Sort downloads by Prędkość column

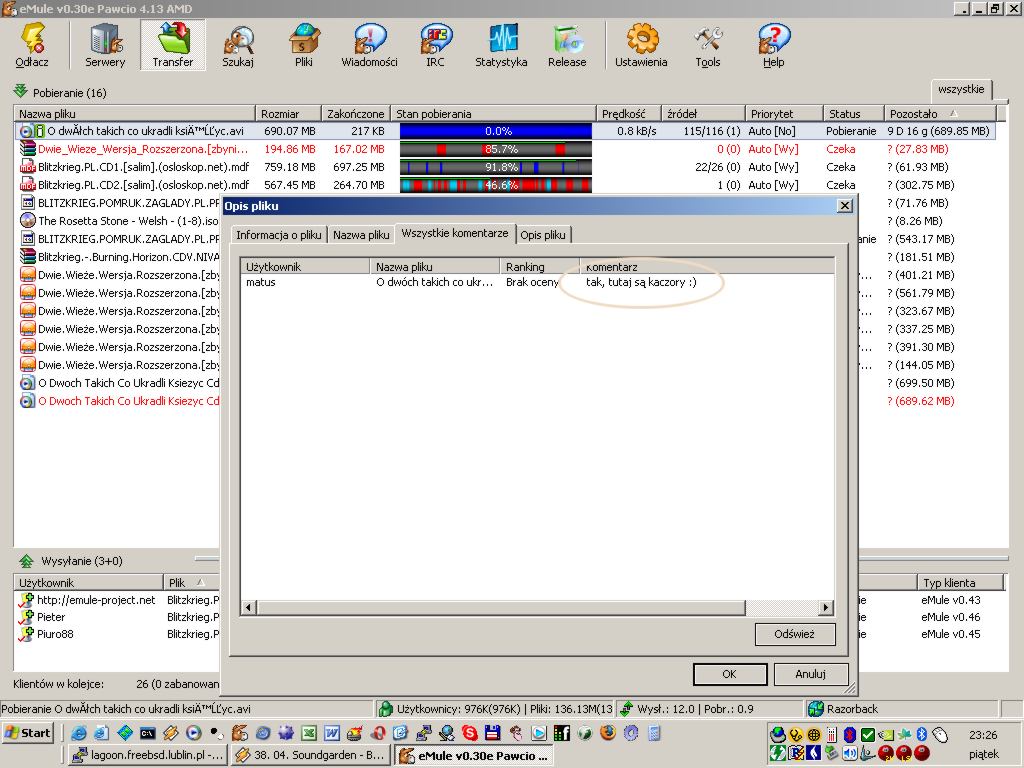click(628, 114)
